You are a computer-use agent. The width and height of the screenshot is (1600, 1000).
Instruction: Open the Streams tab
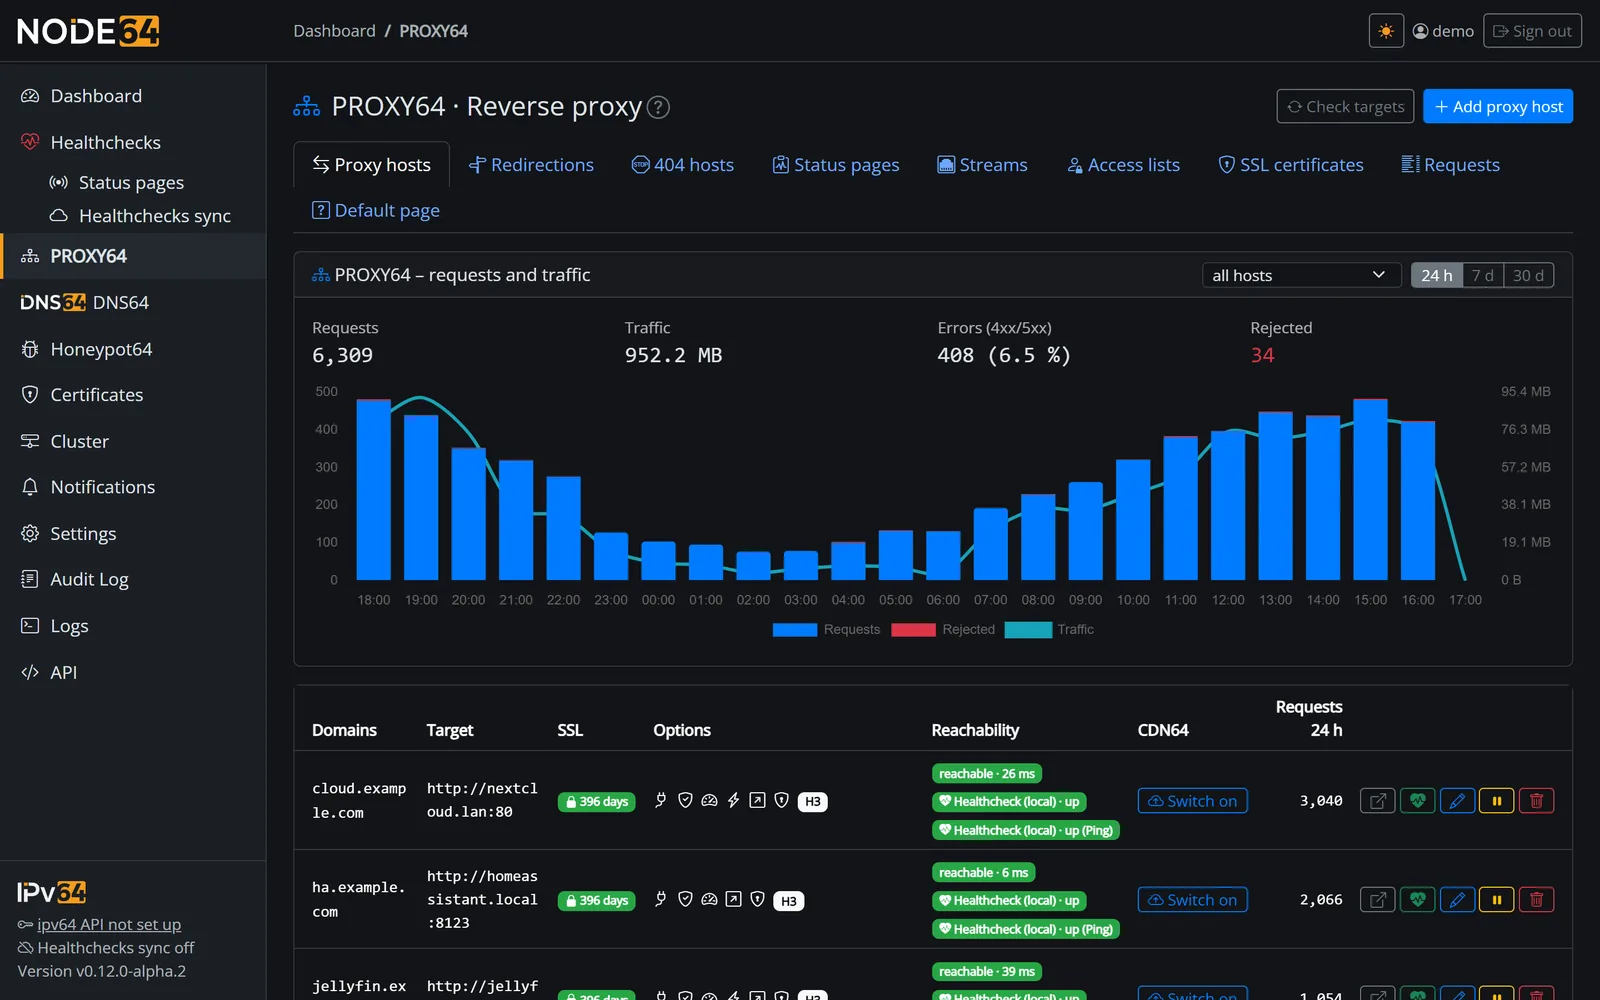[x=982, y=165]
